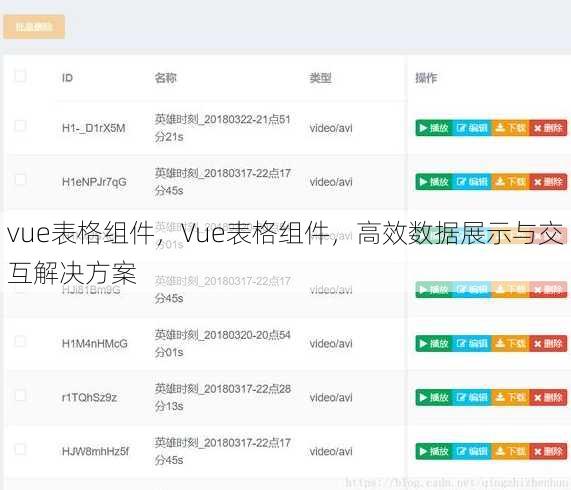Click video/avi in row HJW8mhHz5f
571x490 pixels.
331,451
